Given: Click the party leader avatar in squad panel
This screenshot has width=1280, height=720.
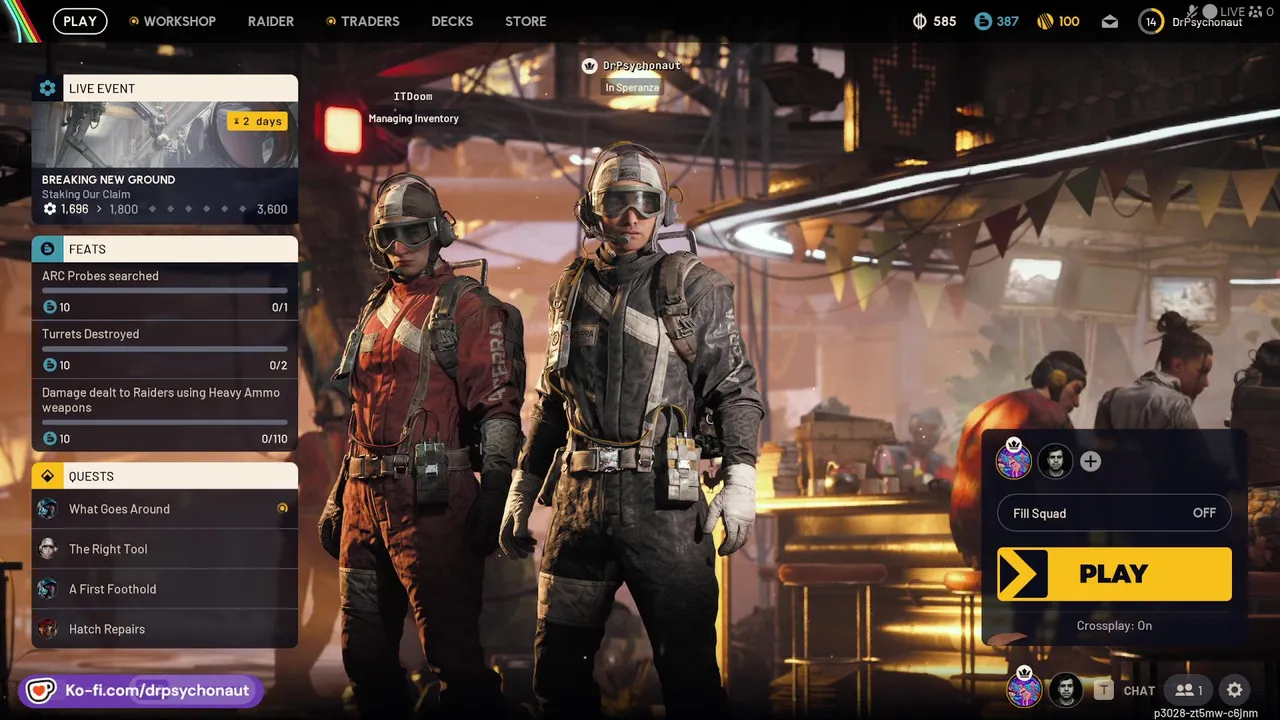Looking at the screenshot, I should coord(1014,461).
